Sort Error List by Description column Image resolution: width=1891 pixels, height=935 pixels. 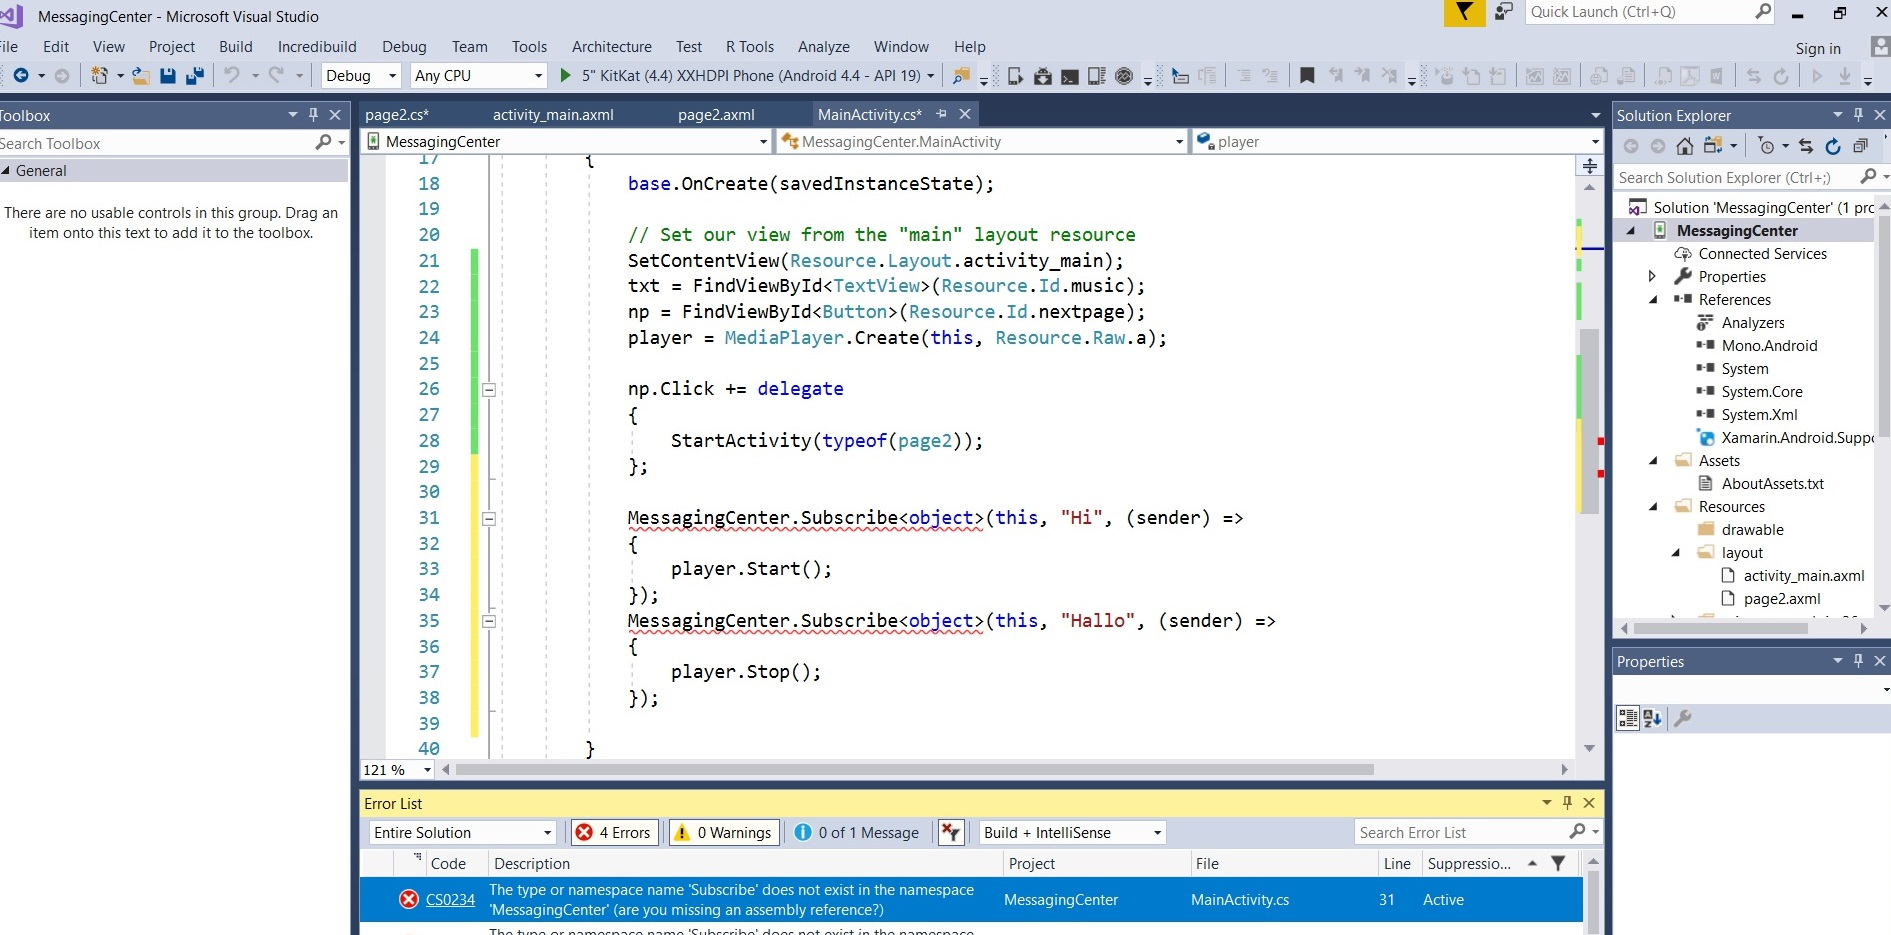coord(745,863)
